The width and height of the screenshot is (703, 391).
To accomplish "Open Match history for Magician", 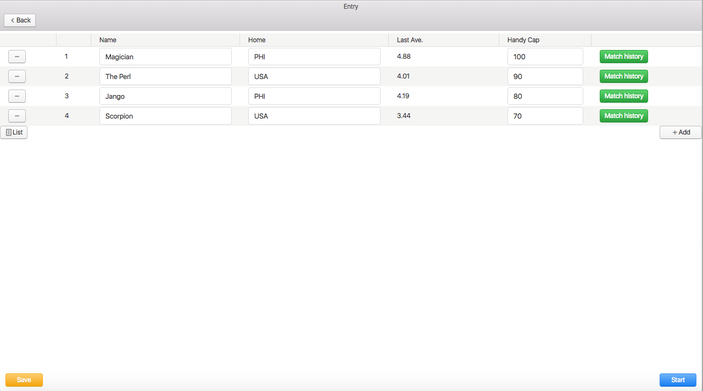I will coord(624,56).
